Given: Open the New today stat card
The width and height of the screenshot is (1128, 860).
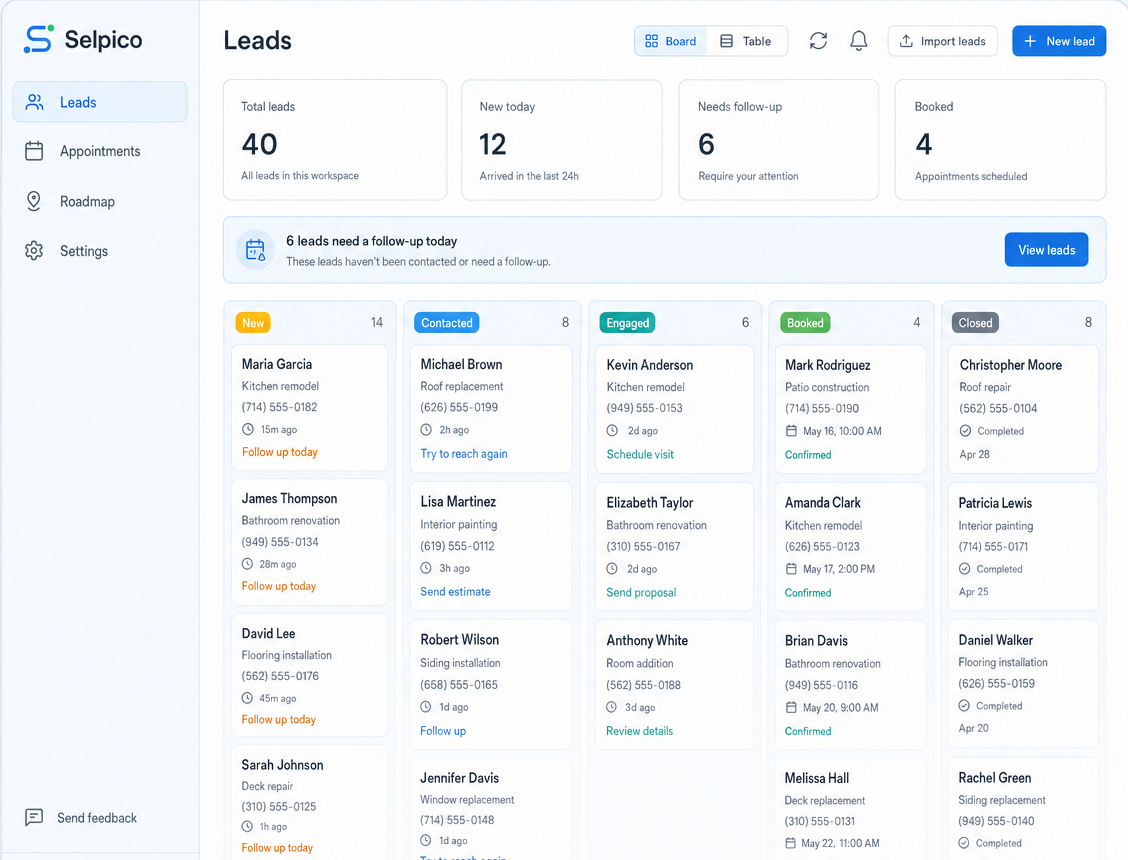Looking at the screenshot, I should [561, 140].
